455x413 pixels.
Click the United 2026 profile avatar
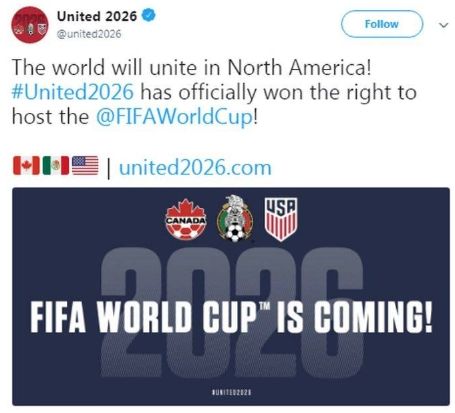point(30,25)
